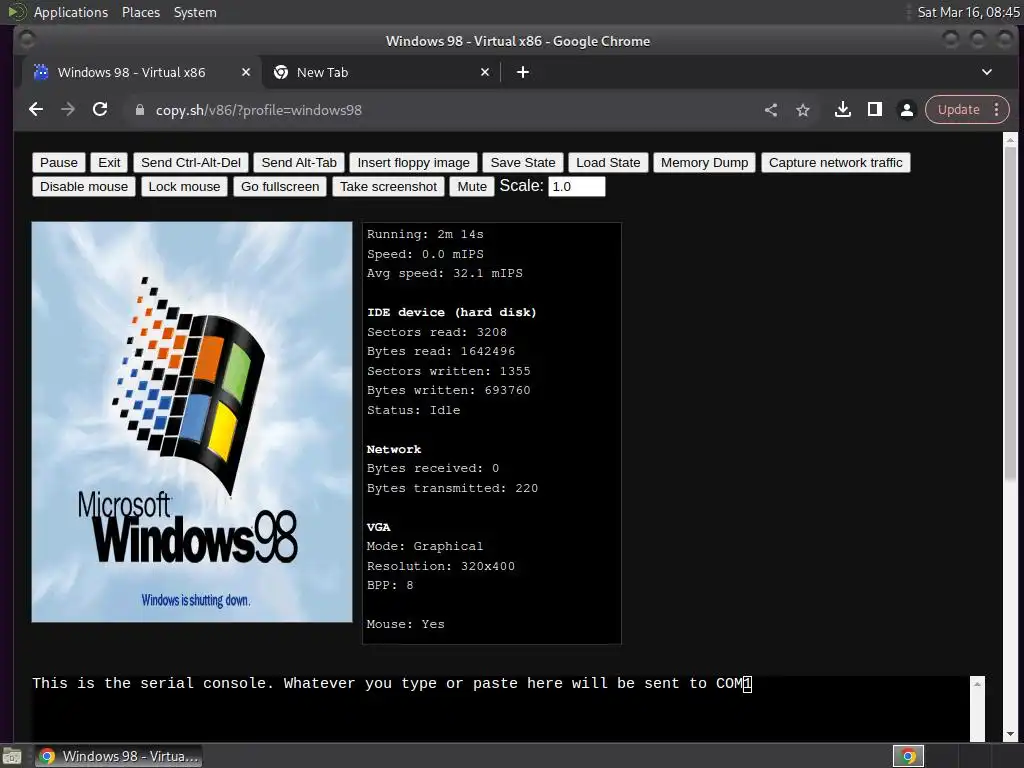This screenshot has width=1024, height=768.
Task: Click the Windows 98 emulator screen
Action: 192,422
